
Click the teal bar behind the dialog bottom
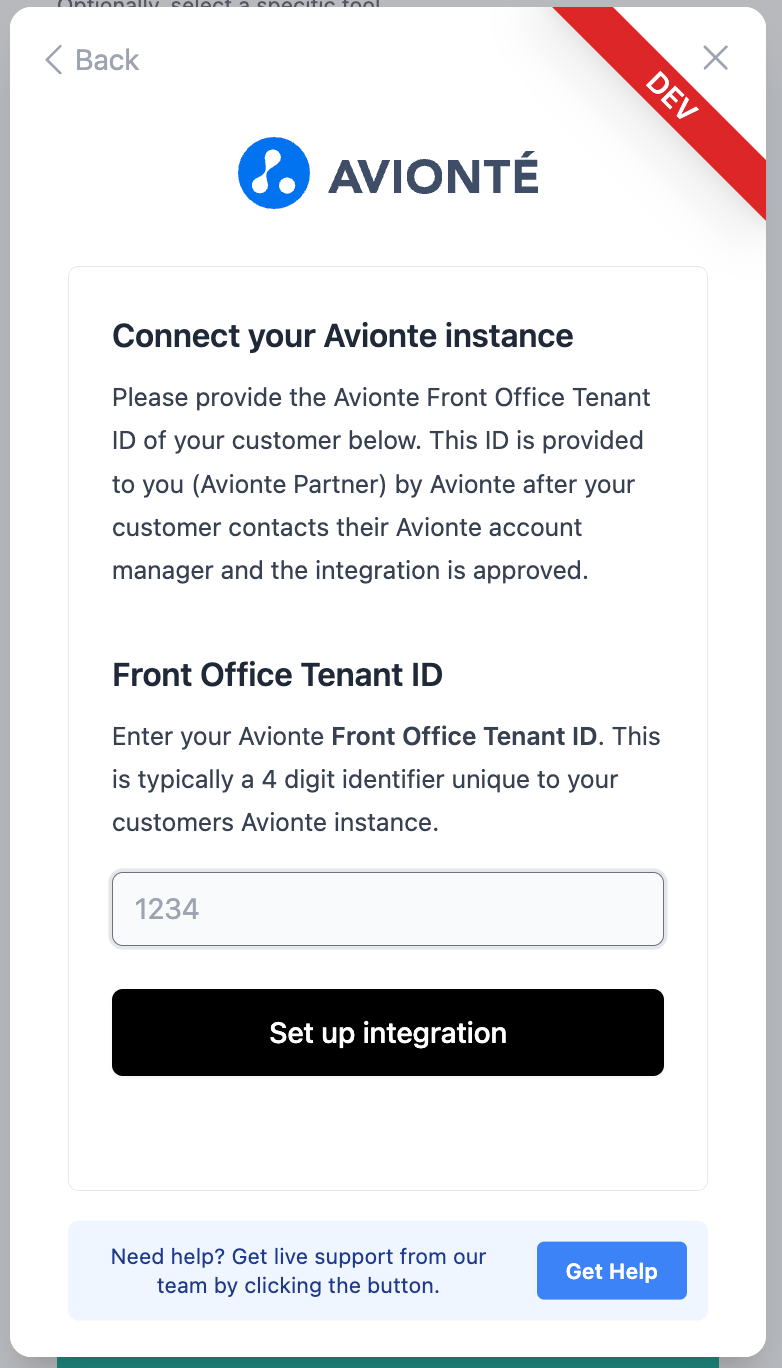tap(388, 1362)
